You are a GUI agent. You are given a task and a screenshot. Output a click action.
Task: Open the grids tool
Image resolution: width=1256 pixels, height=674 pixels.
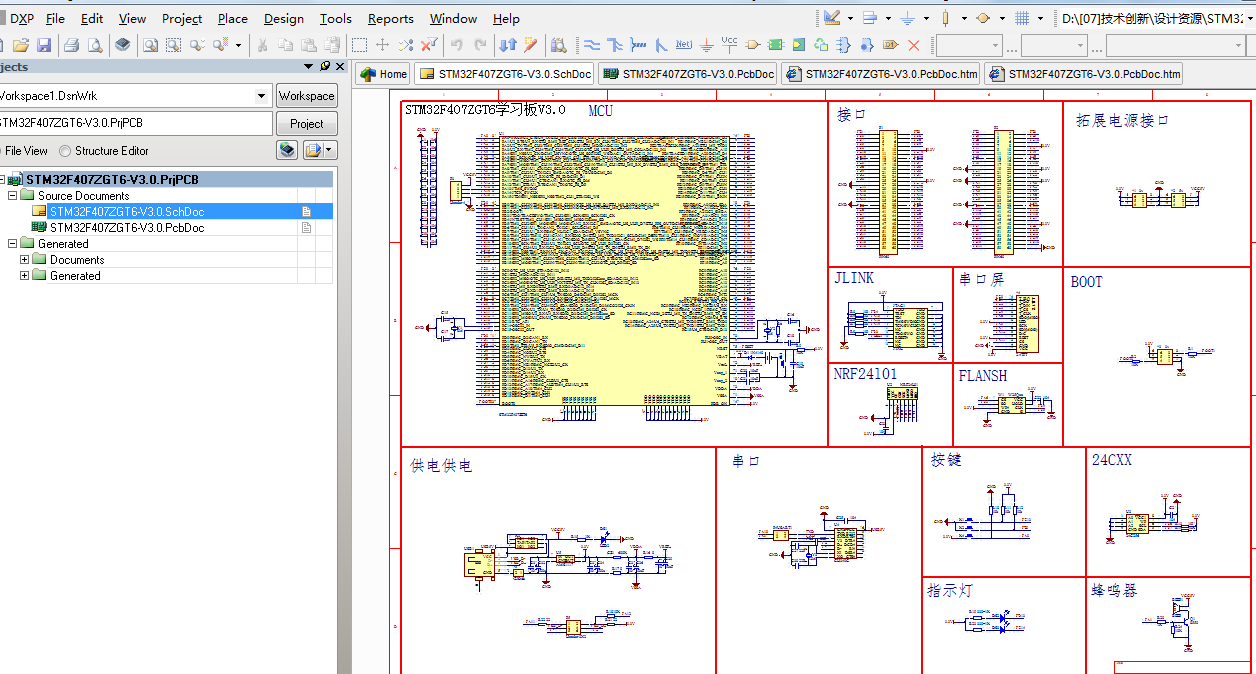pos(1022,18)
